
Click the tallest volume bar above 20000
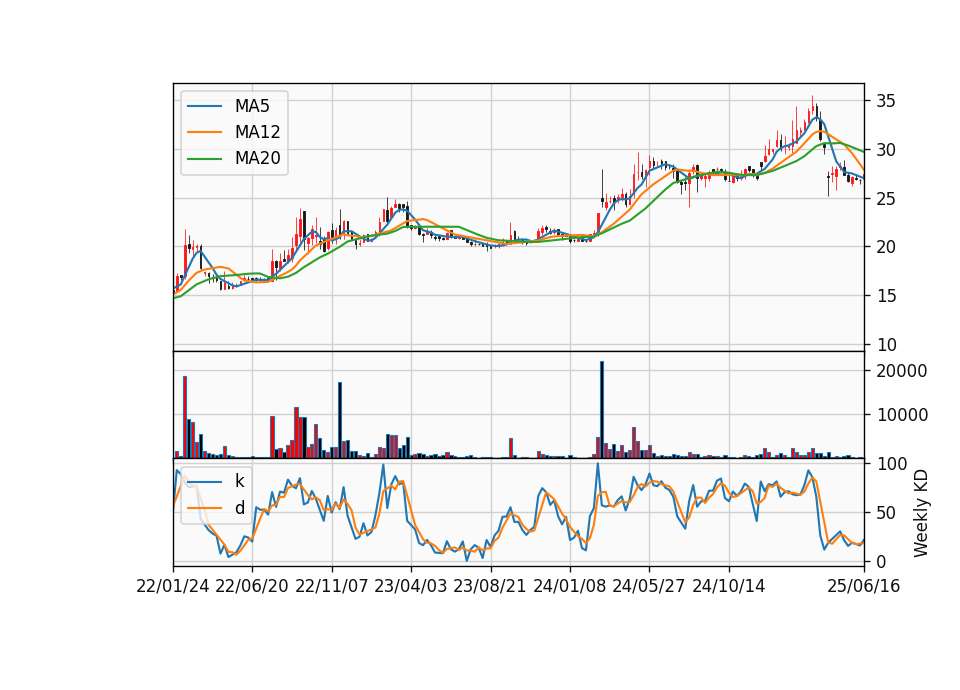pyautogui.click(x=602, y=410)
